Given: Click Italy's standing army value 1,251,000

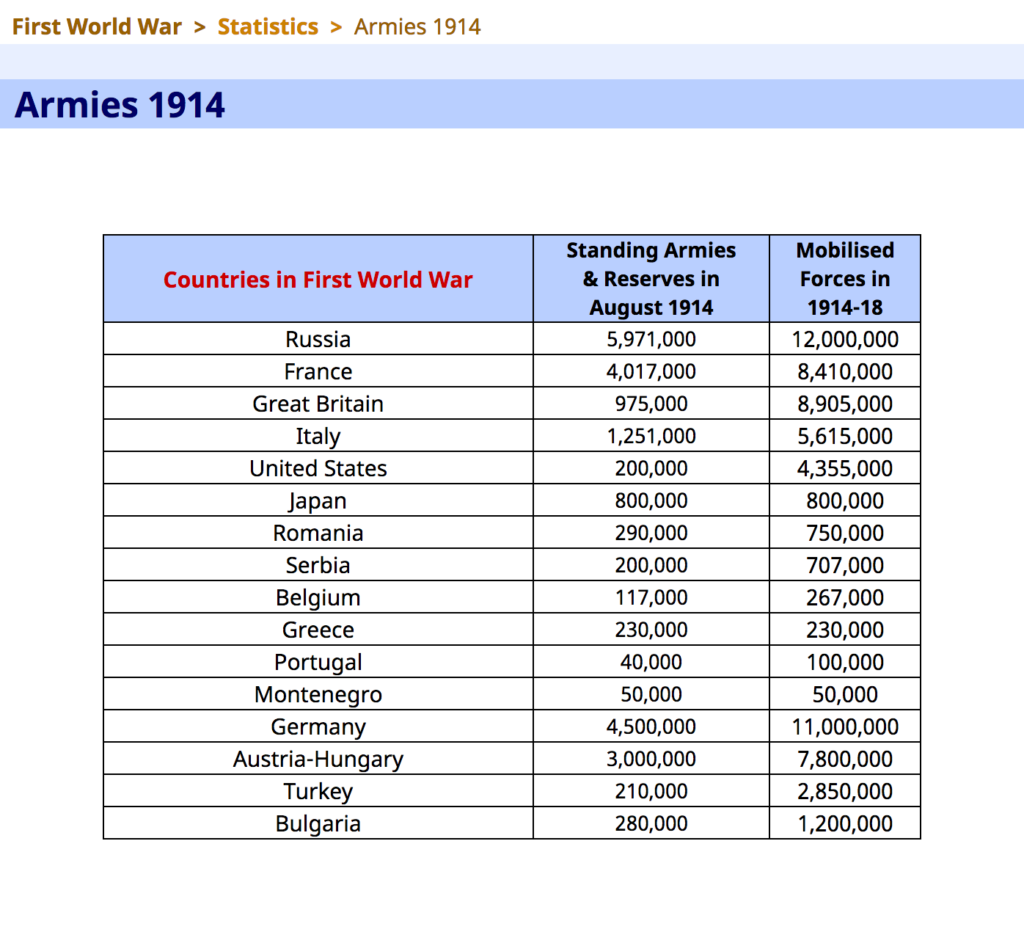Looking at the screenshot, I should 651,436.
